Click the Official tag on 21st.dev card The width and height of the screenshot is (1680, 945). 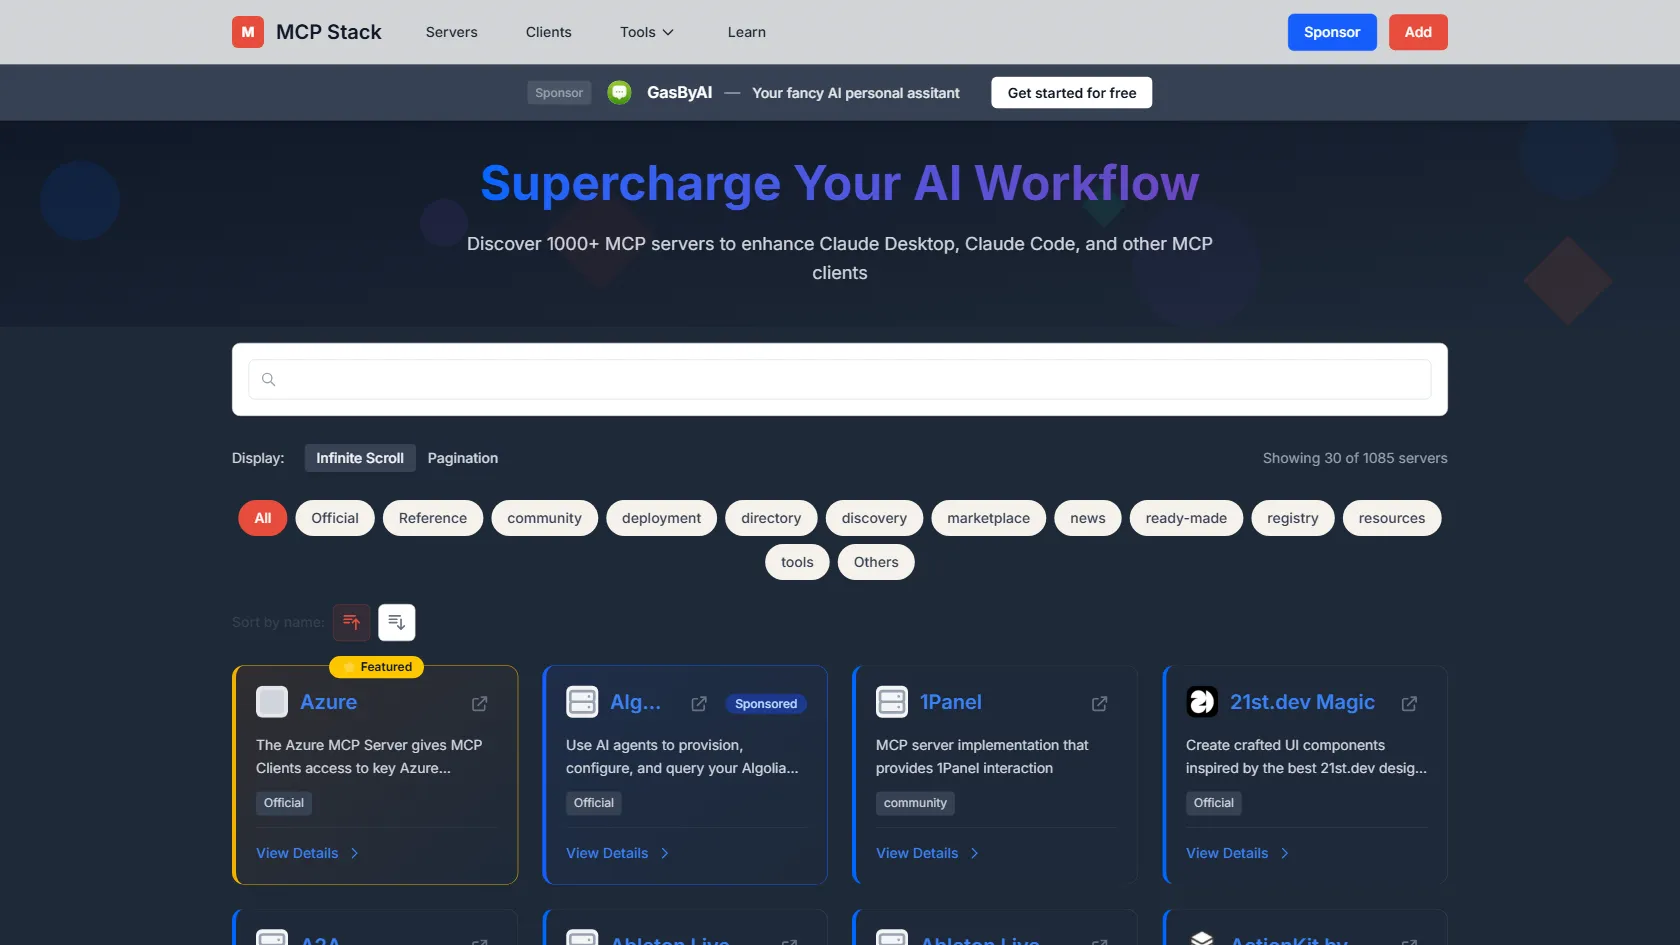1214,803
